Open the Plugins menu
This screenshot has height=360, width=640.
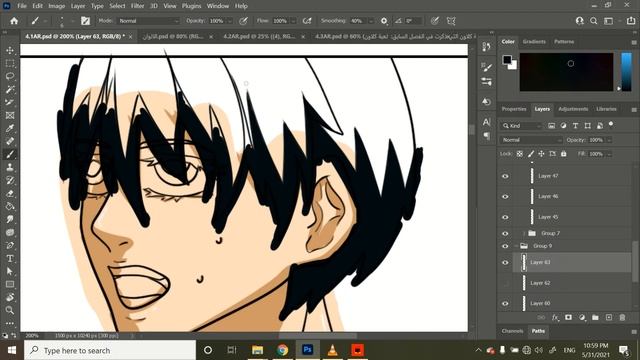pos(191,6)
